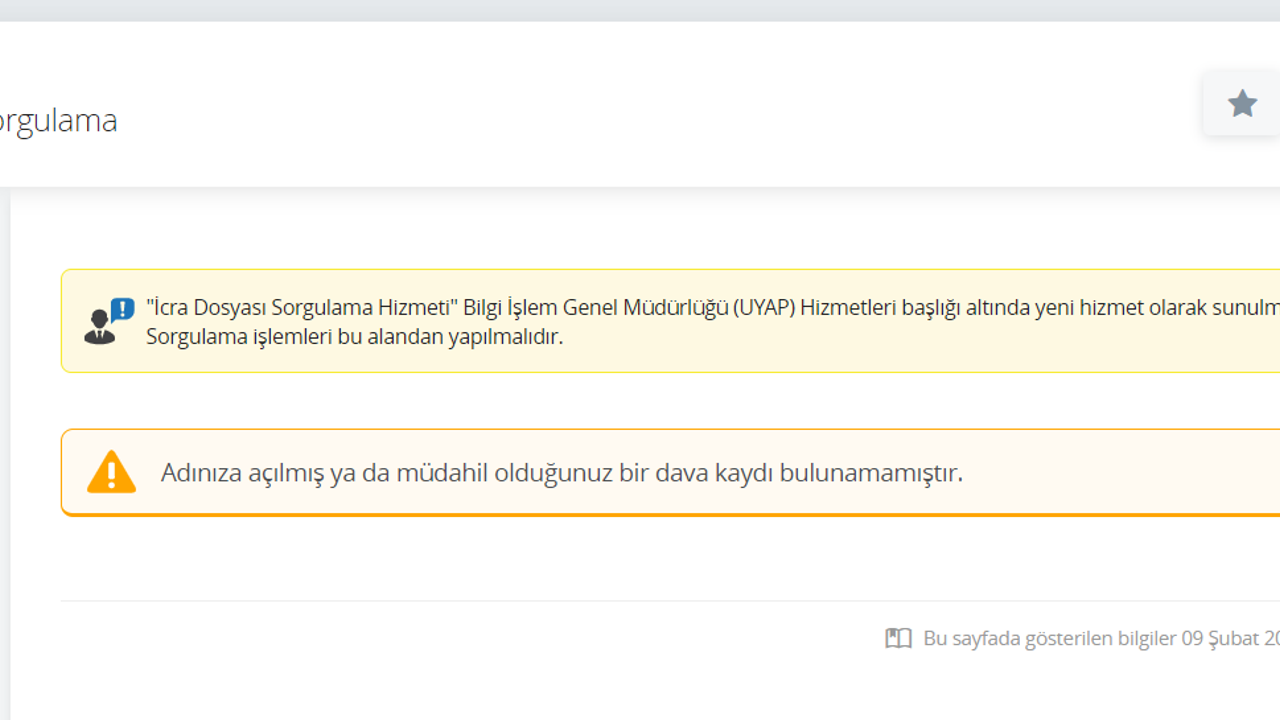Screen dimensions: 1280x720
Task: Click the person with exclamation info icon
Action: point(101,327)
